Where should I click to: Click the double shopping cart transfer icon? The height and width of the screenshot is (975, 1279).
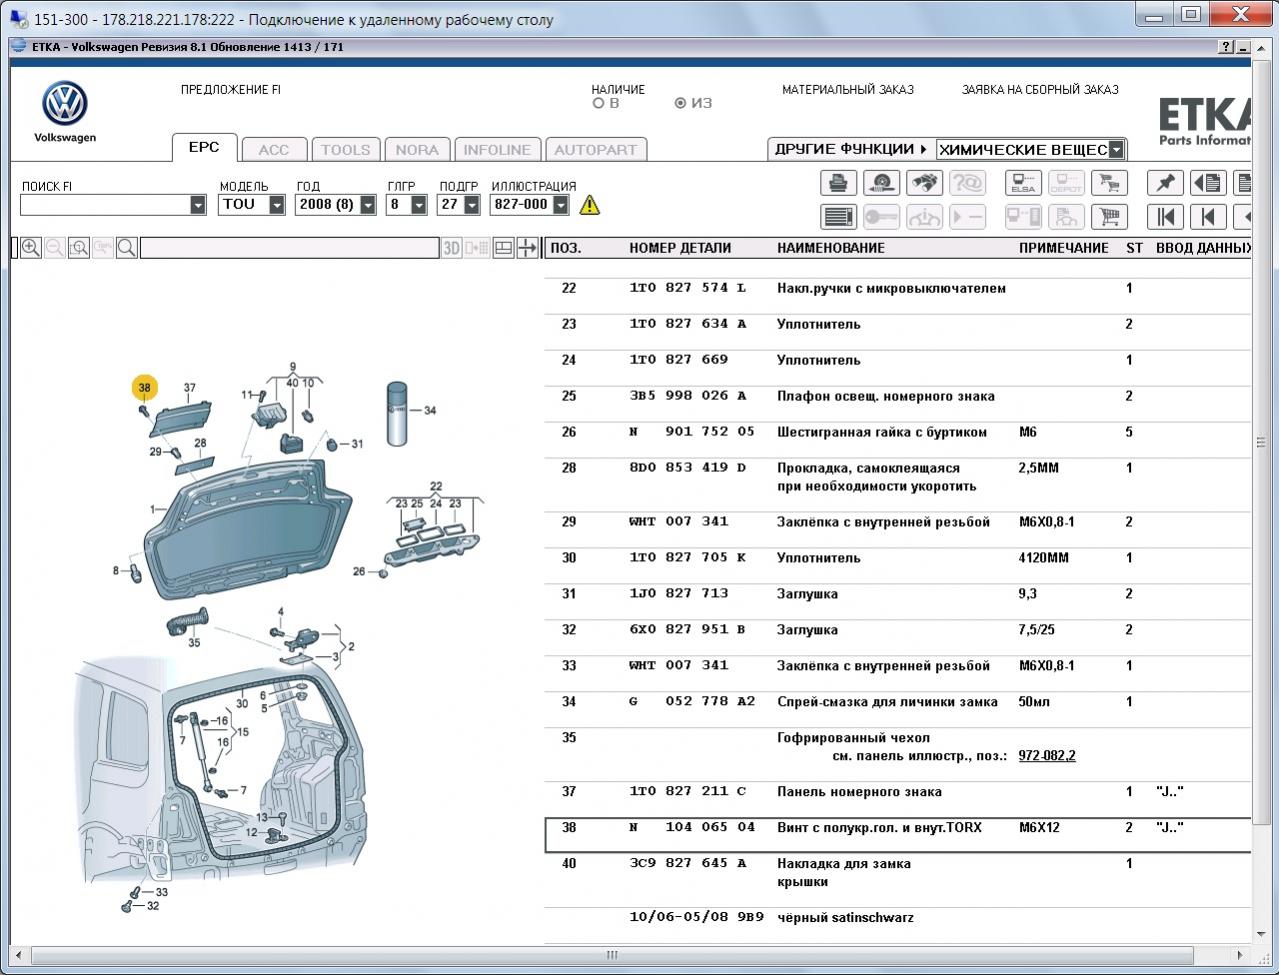pyautogui.click(x=1109, y=183)
